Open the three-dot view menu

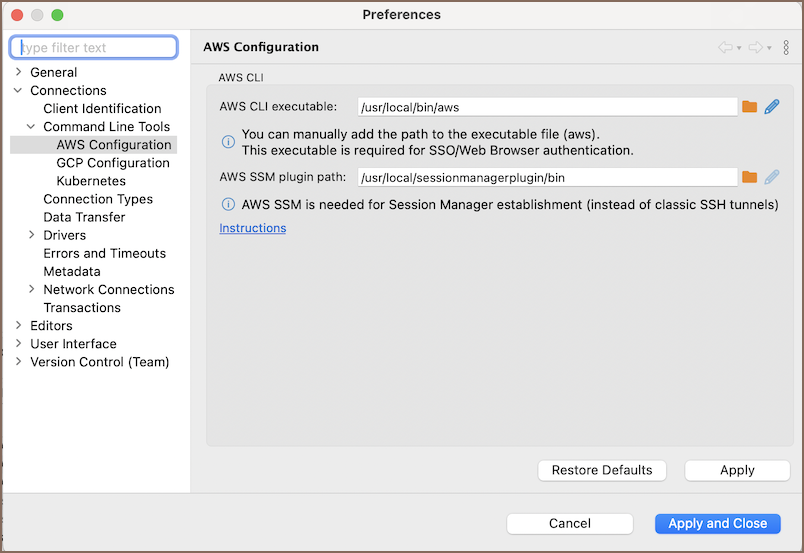pos(786,47)
